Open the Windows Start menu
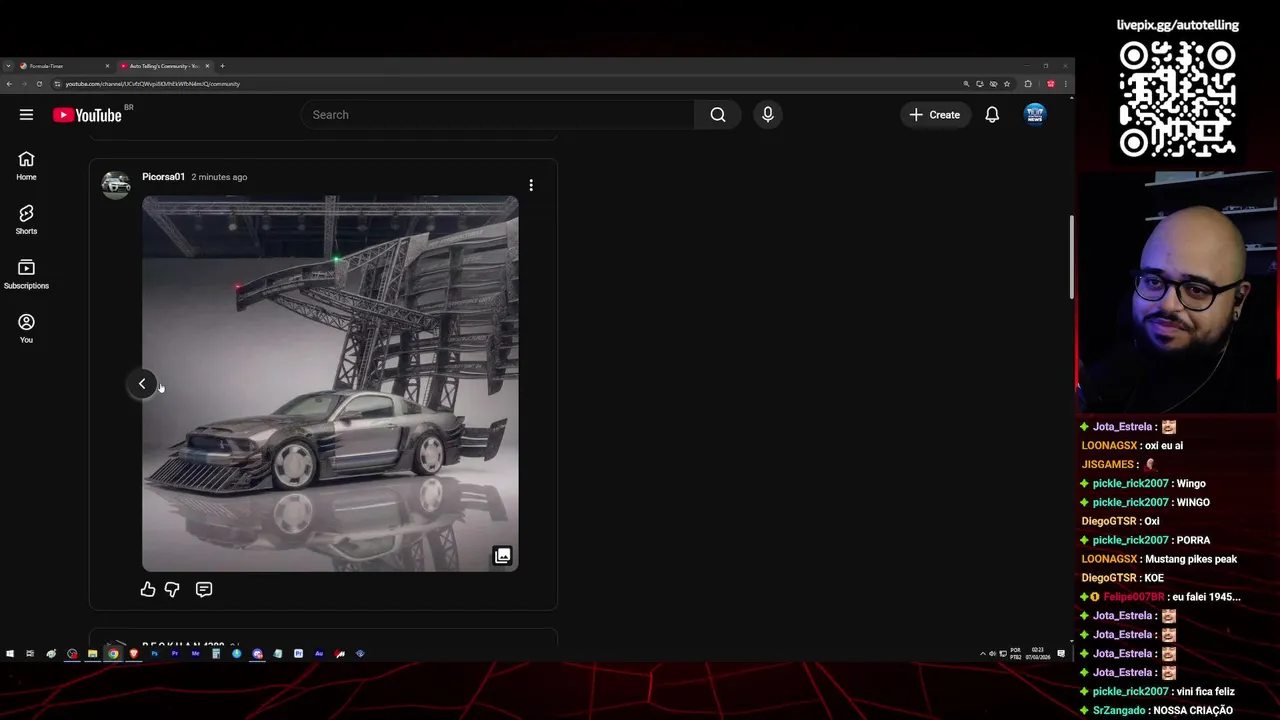The image size is (1280, 720). coord(10,654)
